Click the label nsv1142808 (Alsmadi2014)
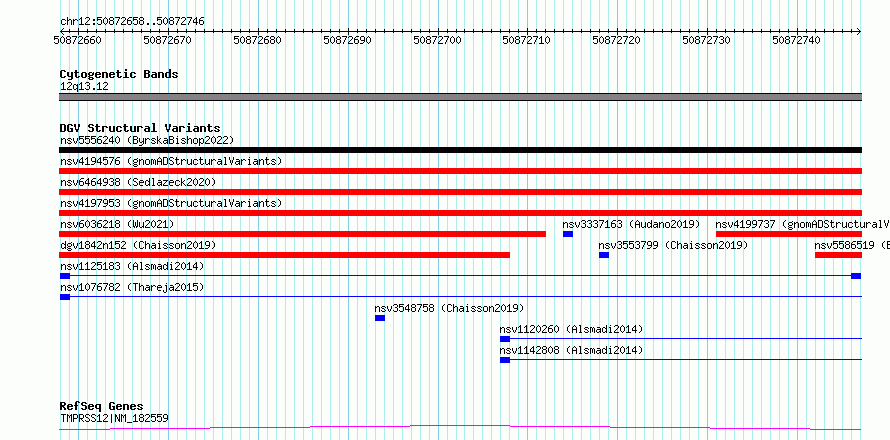Screen dimensions: 890x440 [x=572, y=350]
